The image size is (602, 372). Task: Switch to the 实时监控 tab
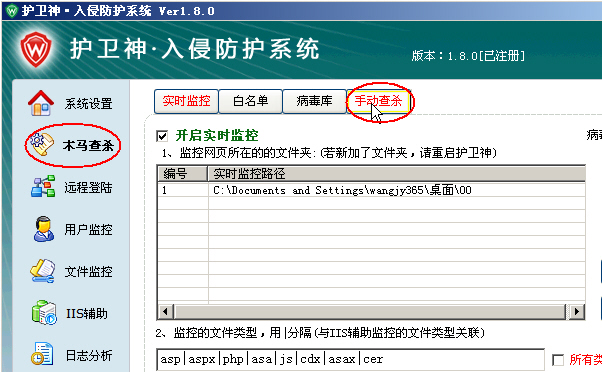tap(186, 101)
